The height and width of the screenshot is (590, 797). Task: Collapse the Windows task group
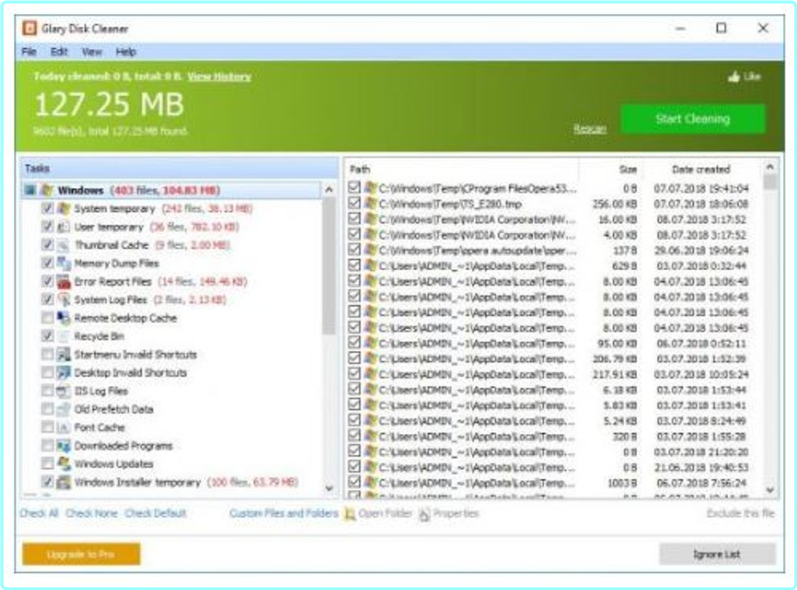pyautogui.click(x=30, y=190)
